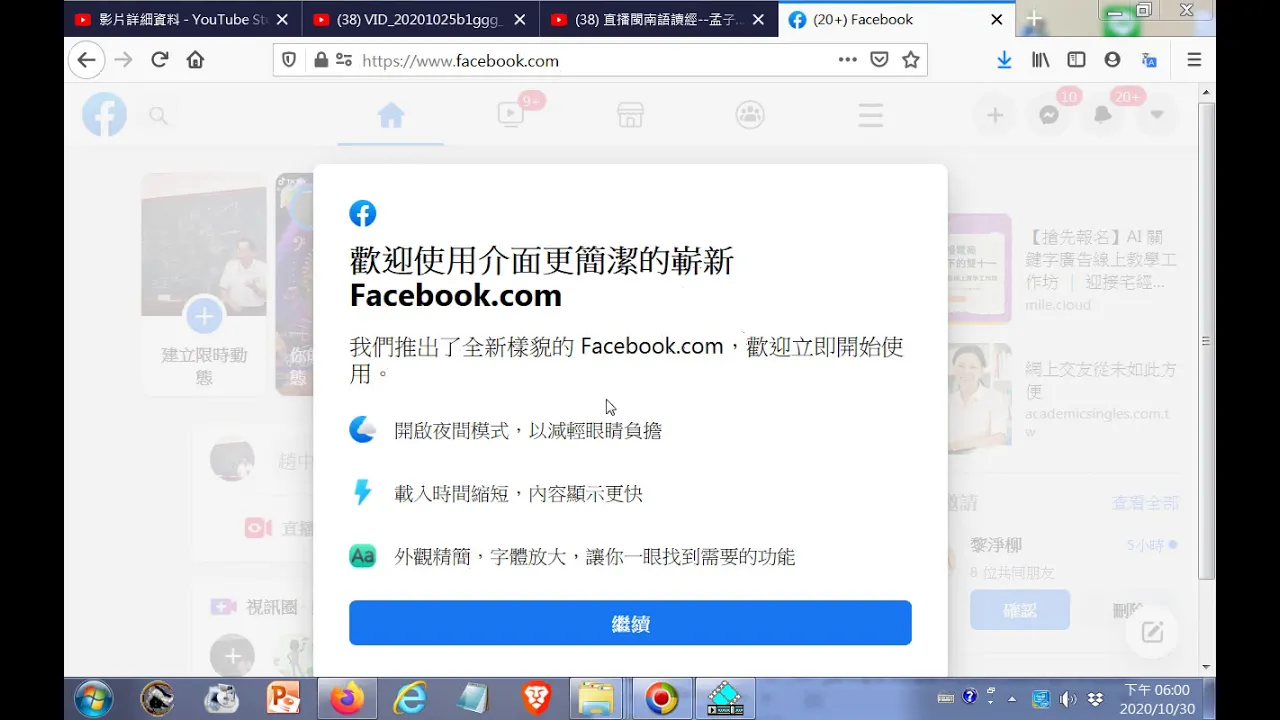Image resolution: width=1280 pixels, height=720 pixels.
Task: Open a new browser tab
Action: [x=1034, y=19]
